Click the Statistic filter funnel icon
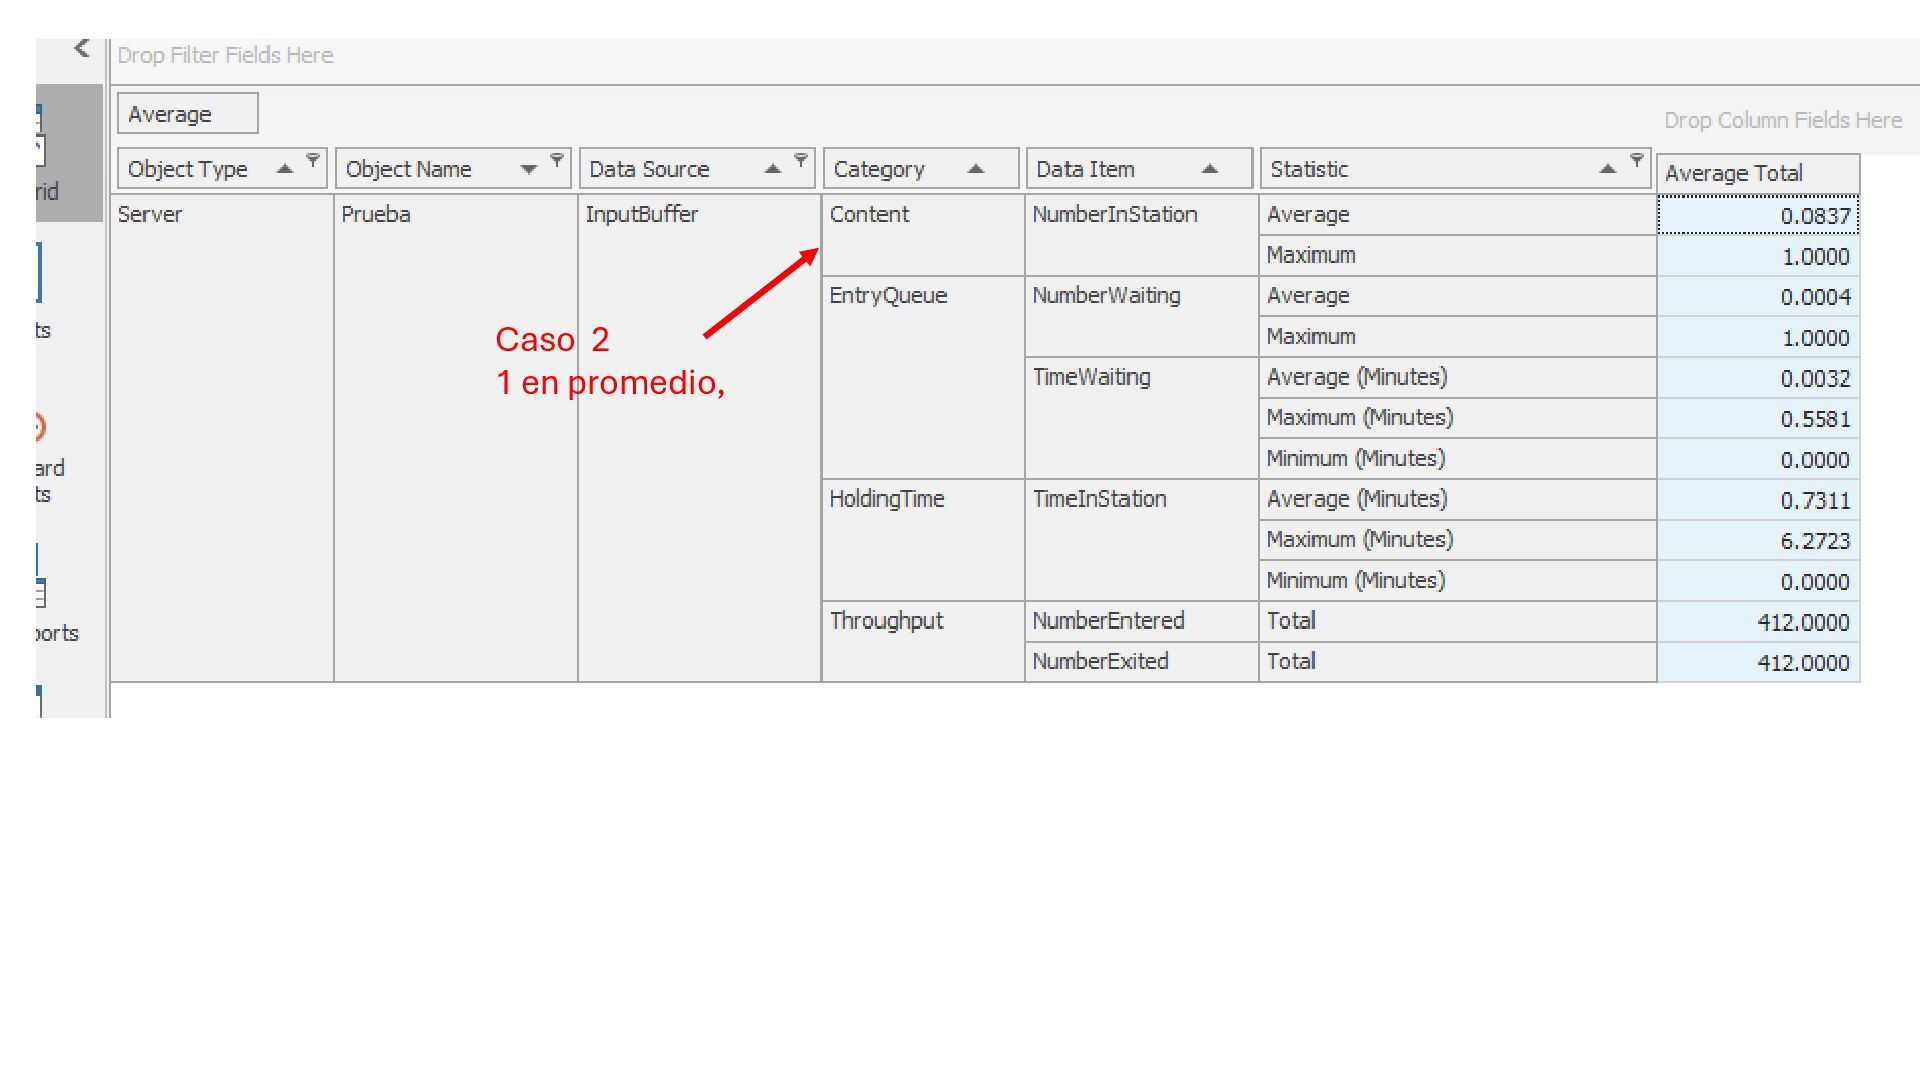 [1637, 160]
